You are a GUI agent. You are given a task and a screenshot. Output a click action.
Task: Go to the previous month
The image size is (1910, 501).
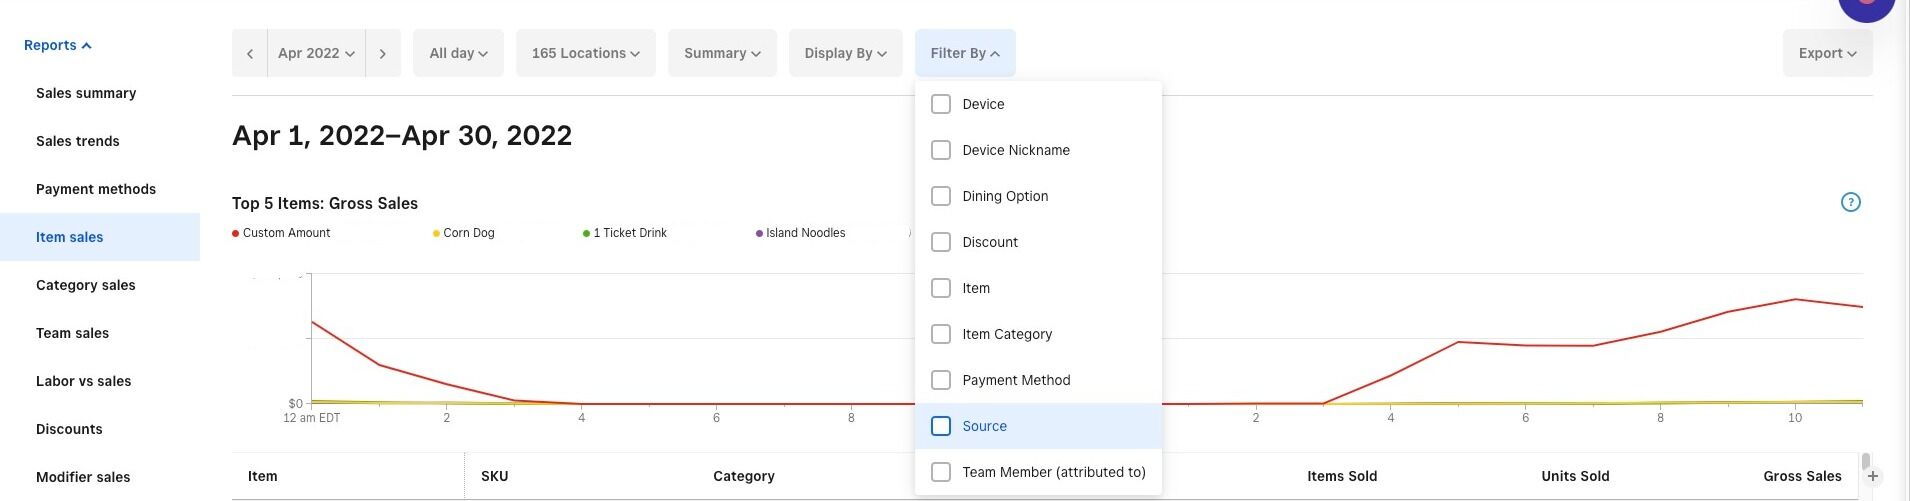(x=249, y=54)
